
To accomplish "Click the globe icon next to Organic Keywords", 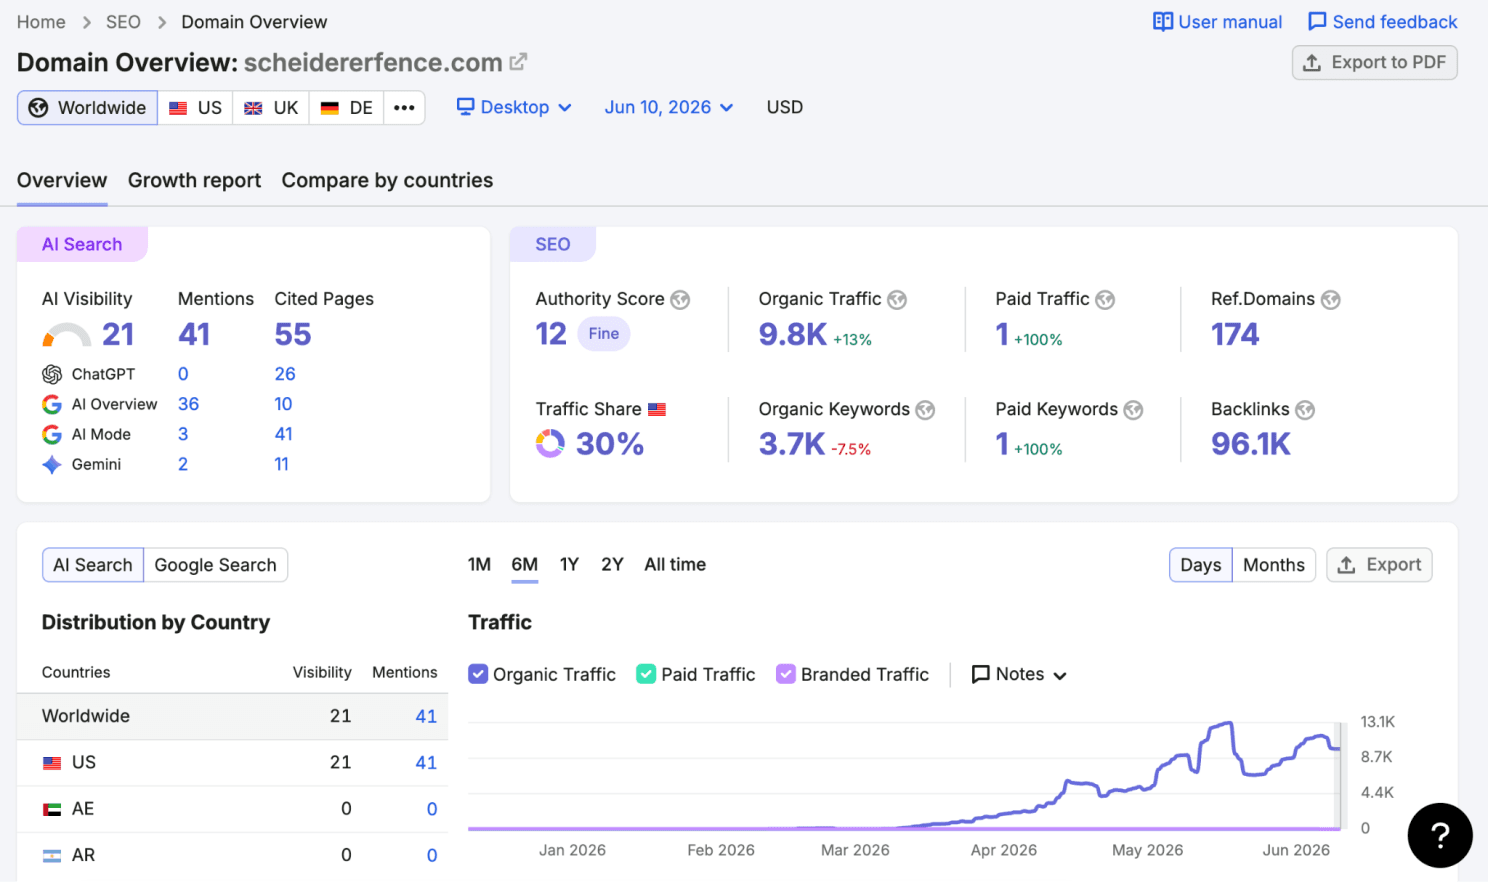I will coord(925,410).
